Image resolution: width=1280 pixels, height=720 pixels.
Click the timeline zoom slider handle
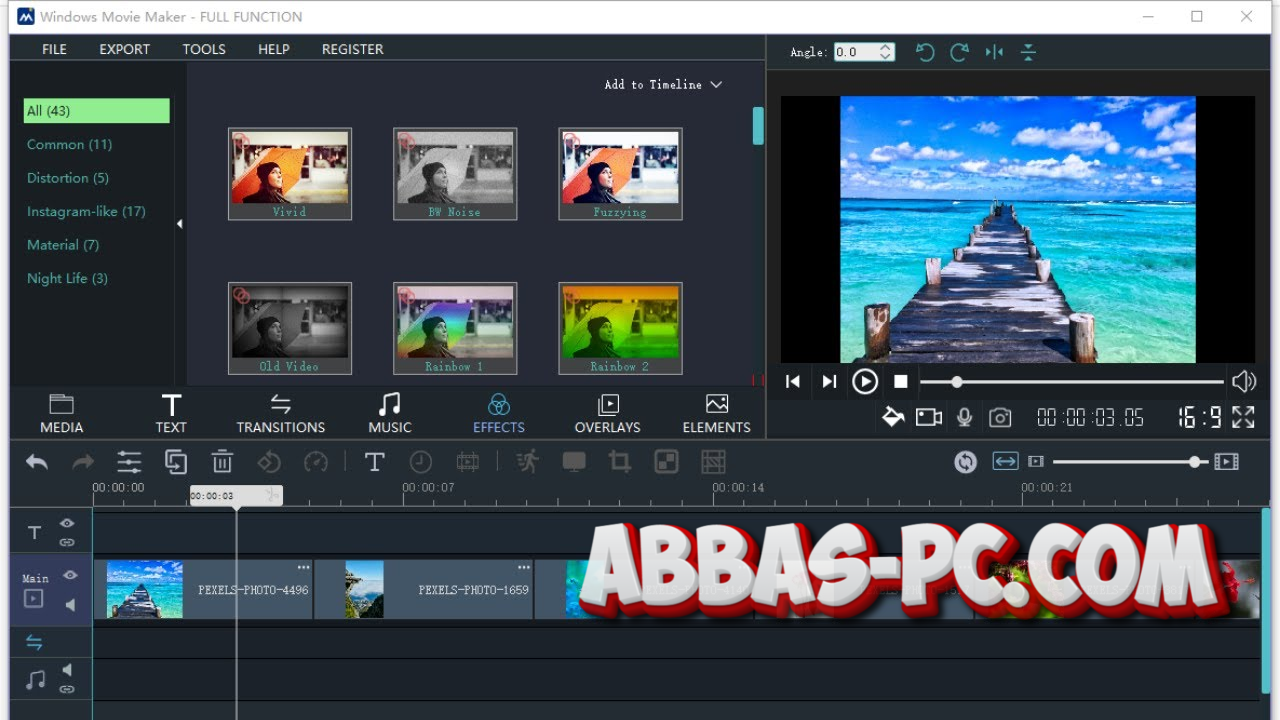(1195, 462)
